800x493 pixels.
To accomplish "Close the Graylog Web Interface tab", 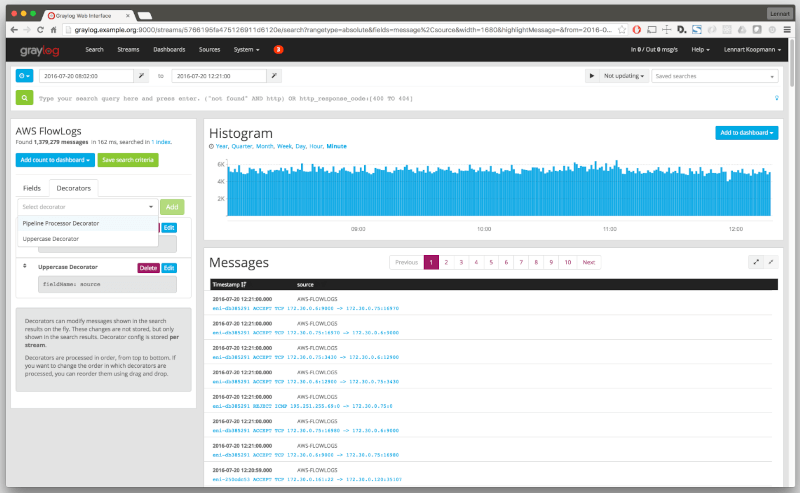I will click(x=128, y=16).
